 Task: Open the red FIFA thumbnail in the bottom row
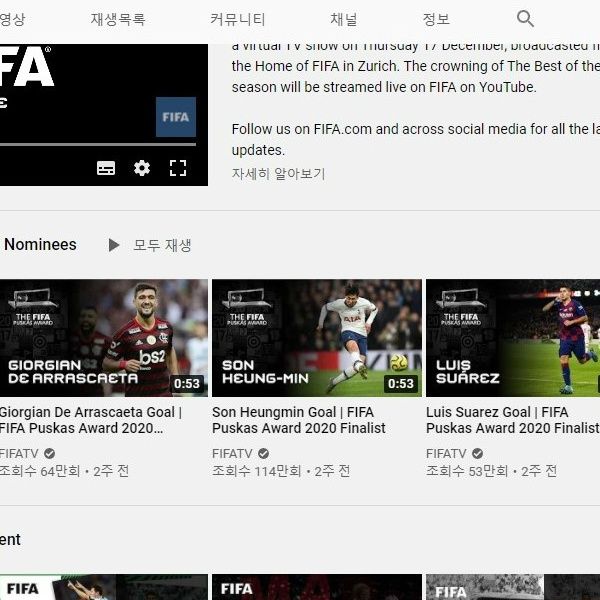point(317,587)
